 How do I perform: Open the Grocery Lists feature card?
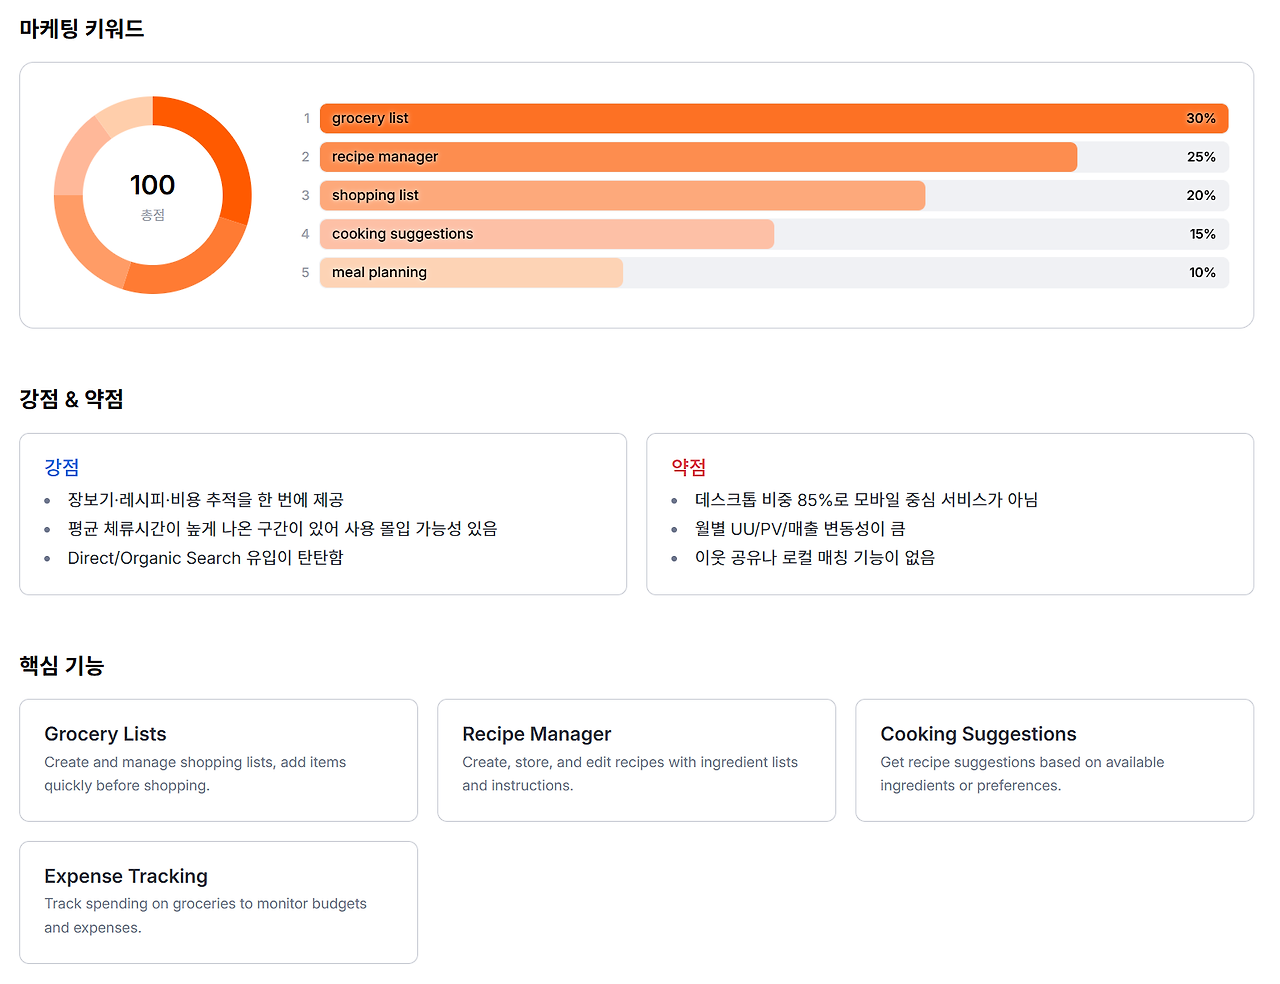(x=218, y=760)
